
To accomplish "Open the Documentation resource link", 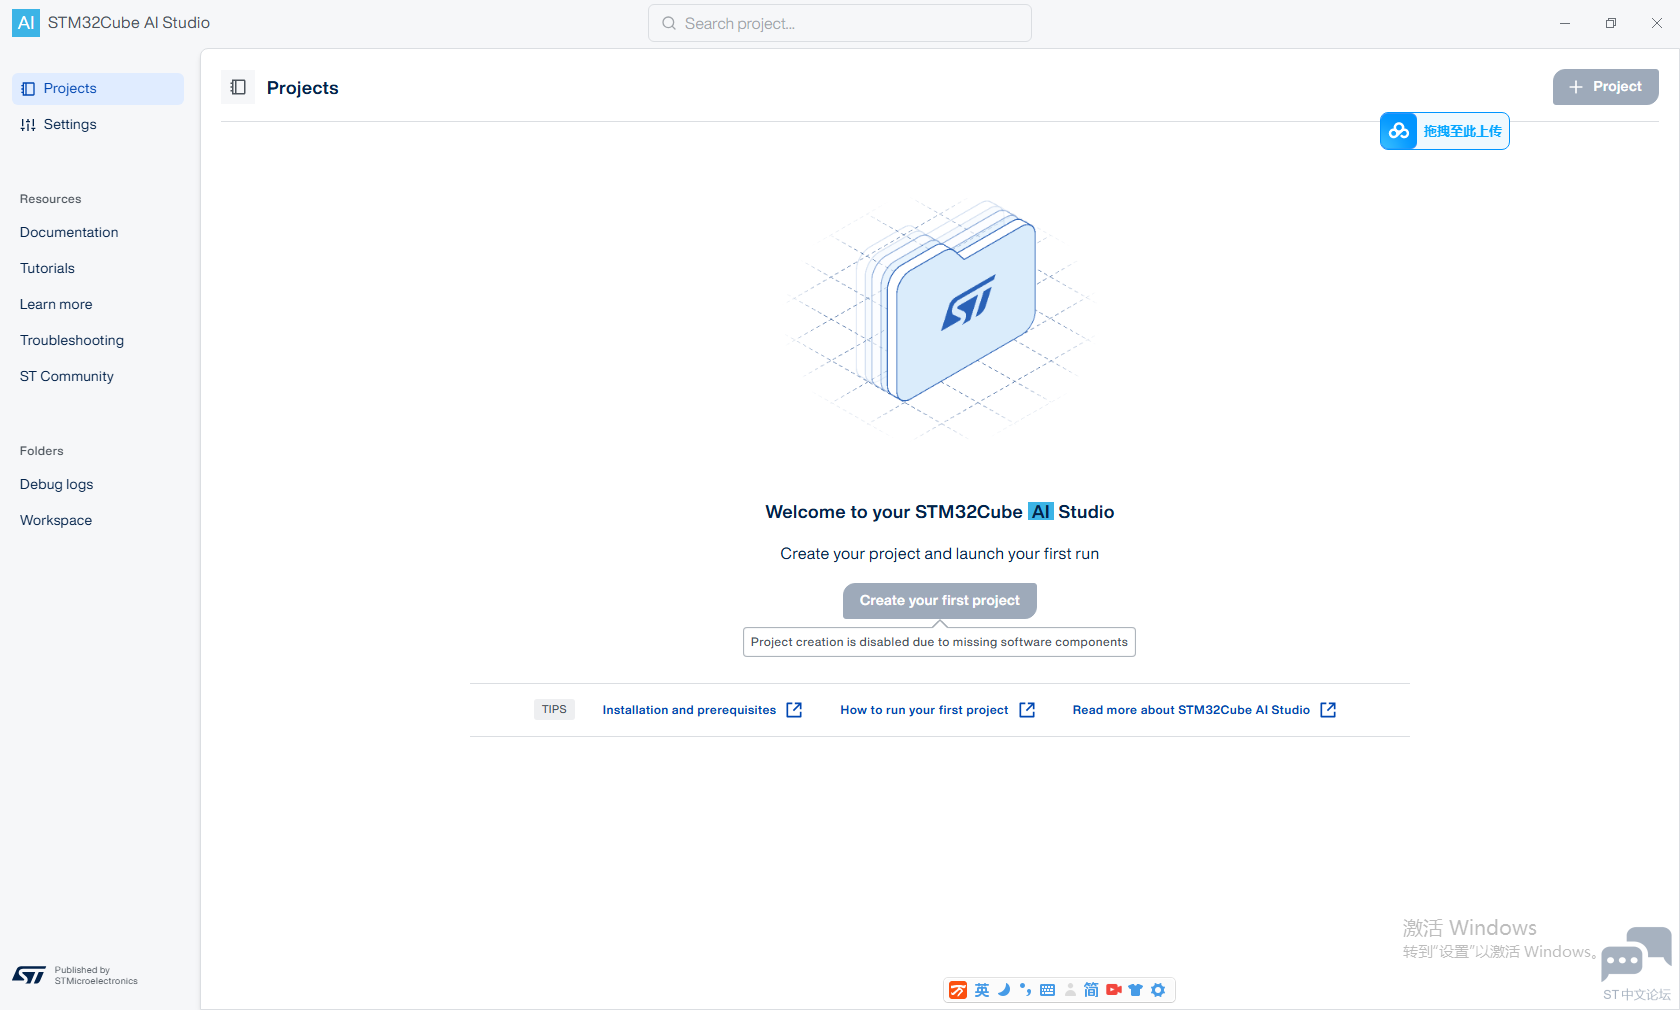I will click(69, 232).
